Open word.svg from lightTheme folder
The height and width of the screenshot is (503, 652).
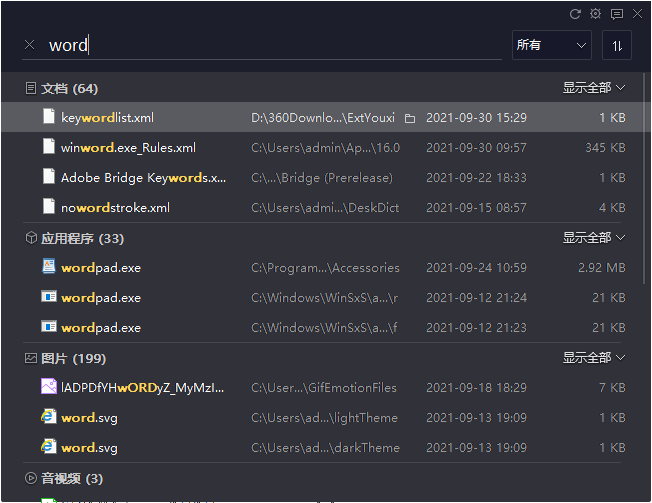click(89, 417)
